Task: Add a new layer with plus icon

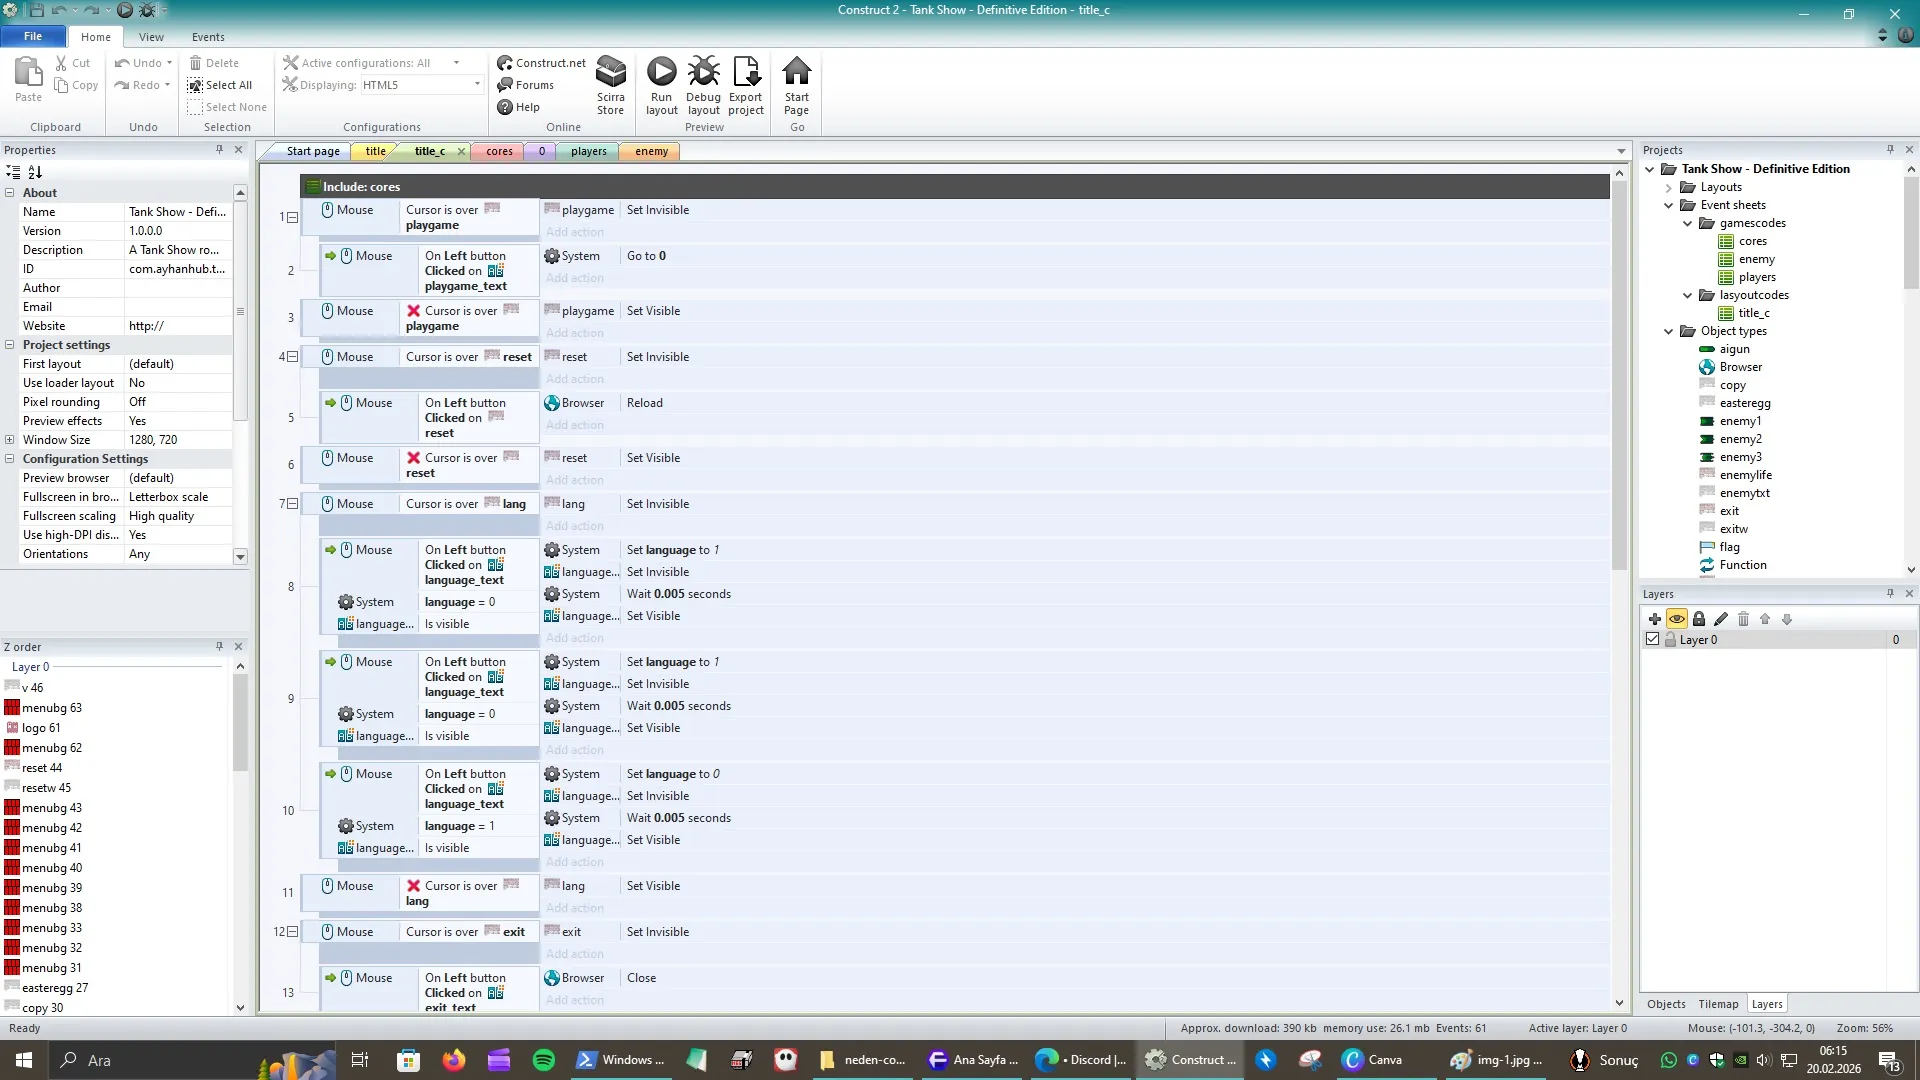Action: [x=1654, y=619]
